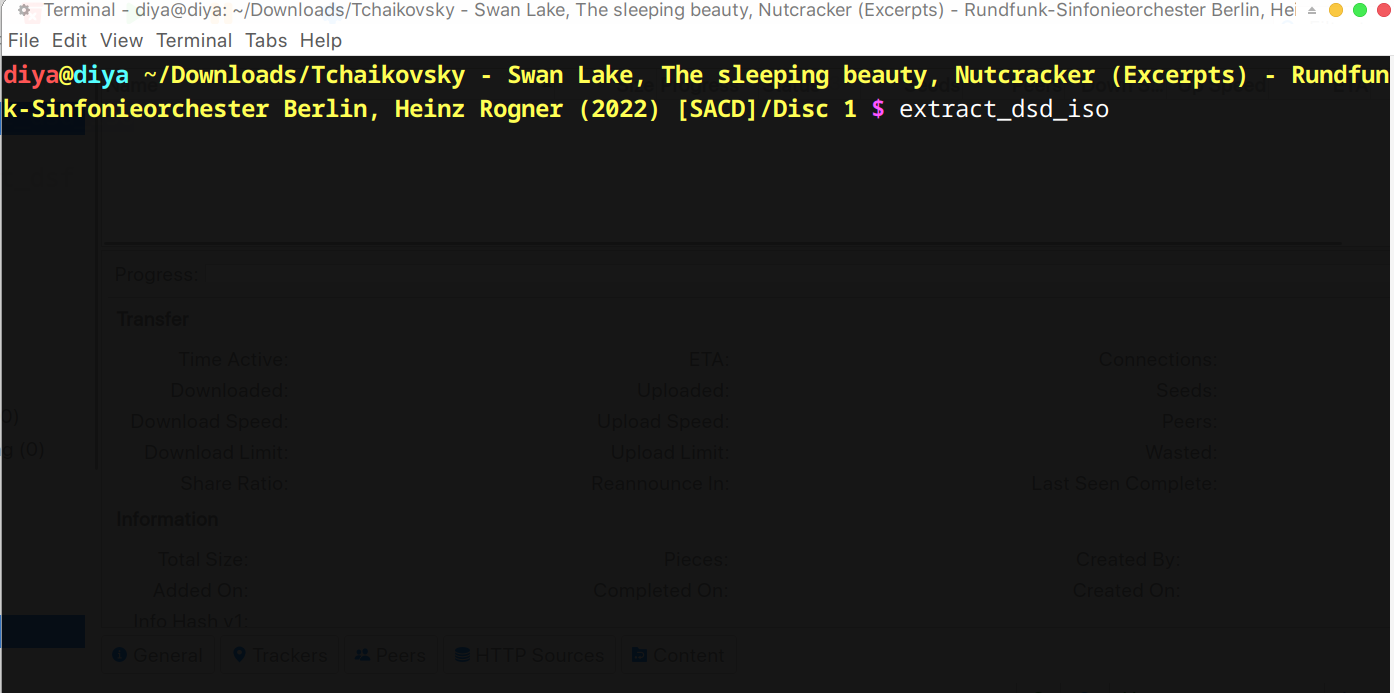Image resolution: width=1394 pixels, height=693 pixels.
Task: Click 'Progress:' label in background torrent window
Action: tap(156, 275)
